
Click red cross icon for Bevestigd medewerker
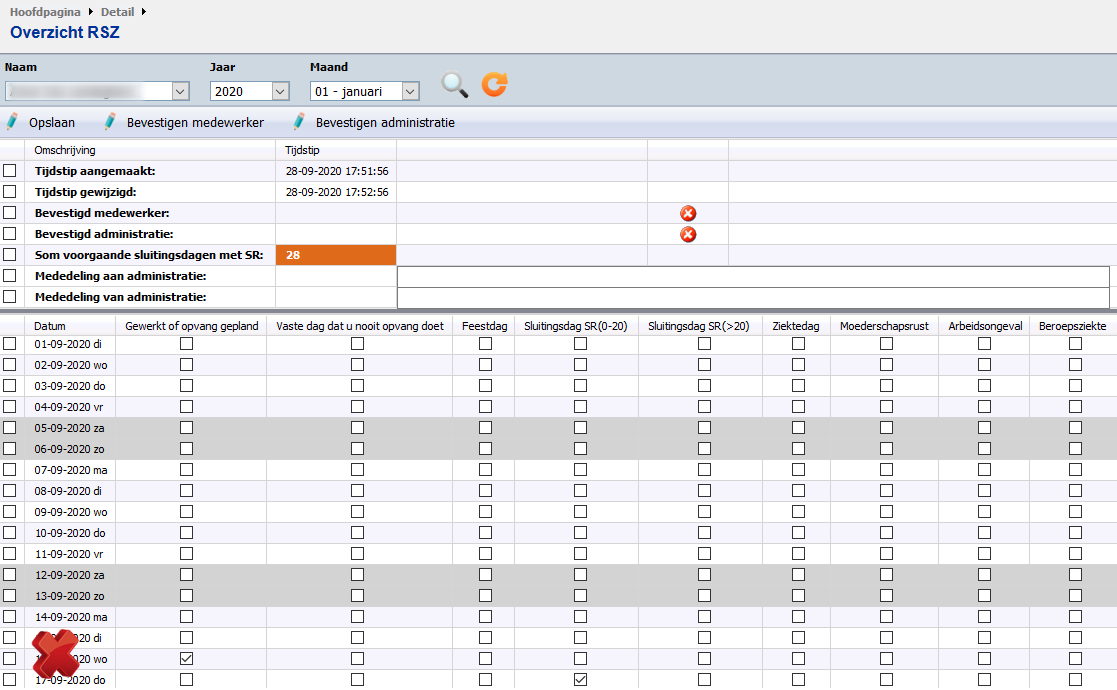(688, 213)
